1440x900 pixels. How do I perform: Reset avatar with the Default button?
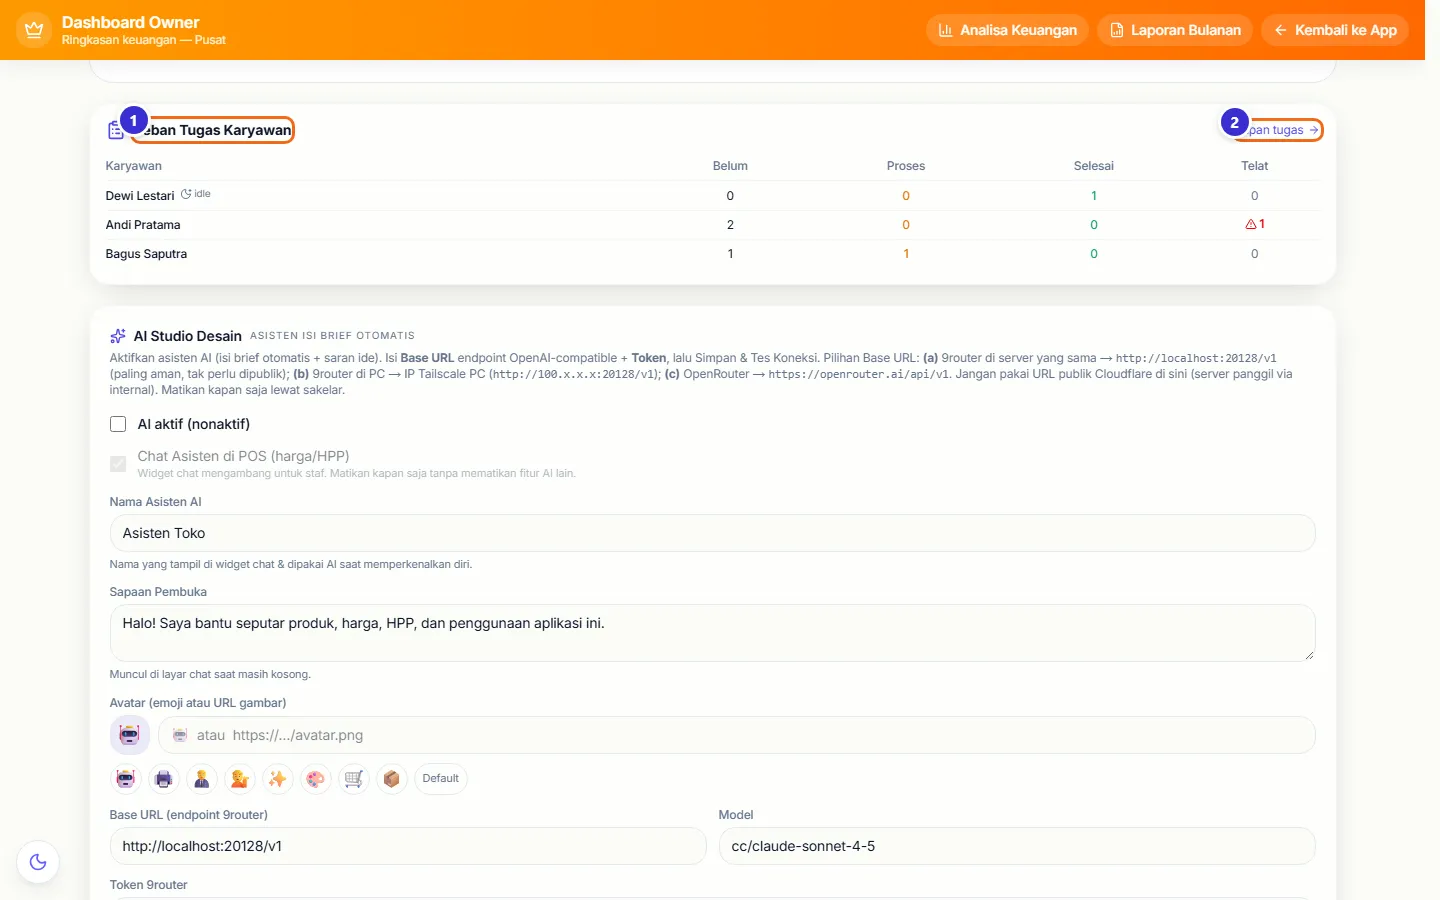(440, 779)
